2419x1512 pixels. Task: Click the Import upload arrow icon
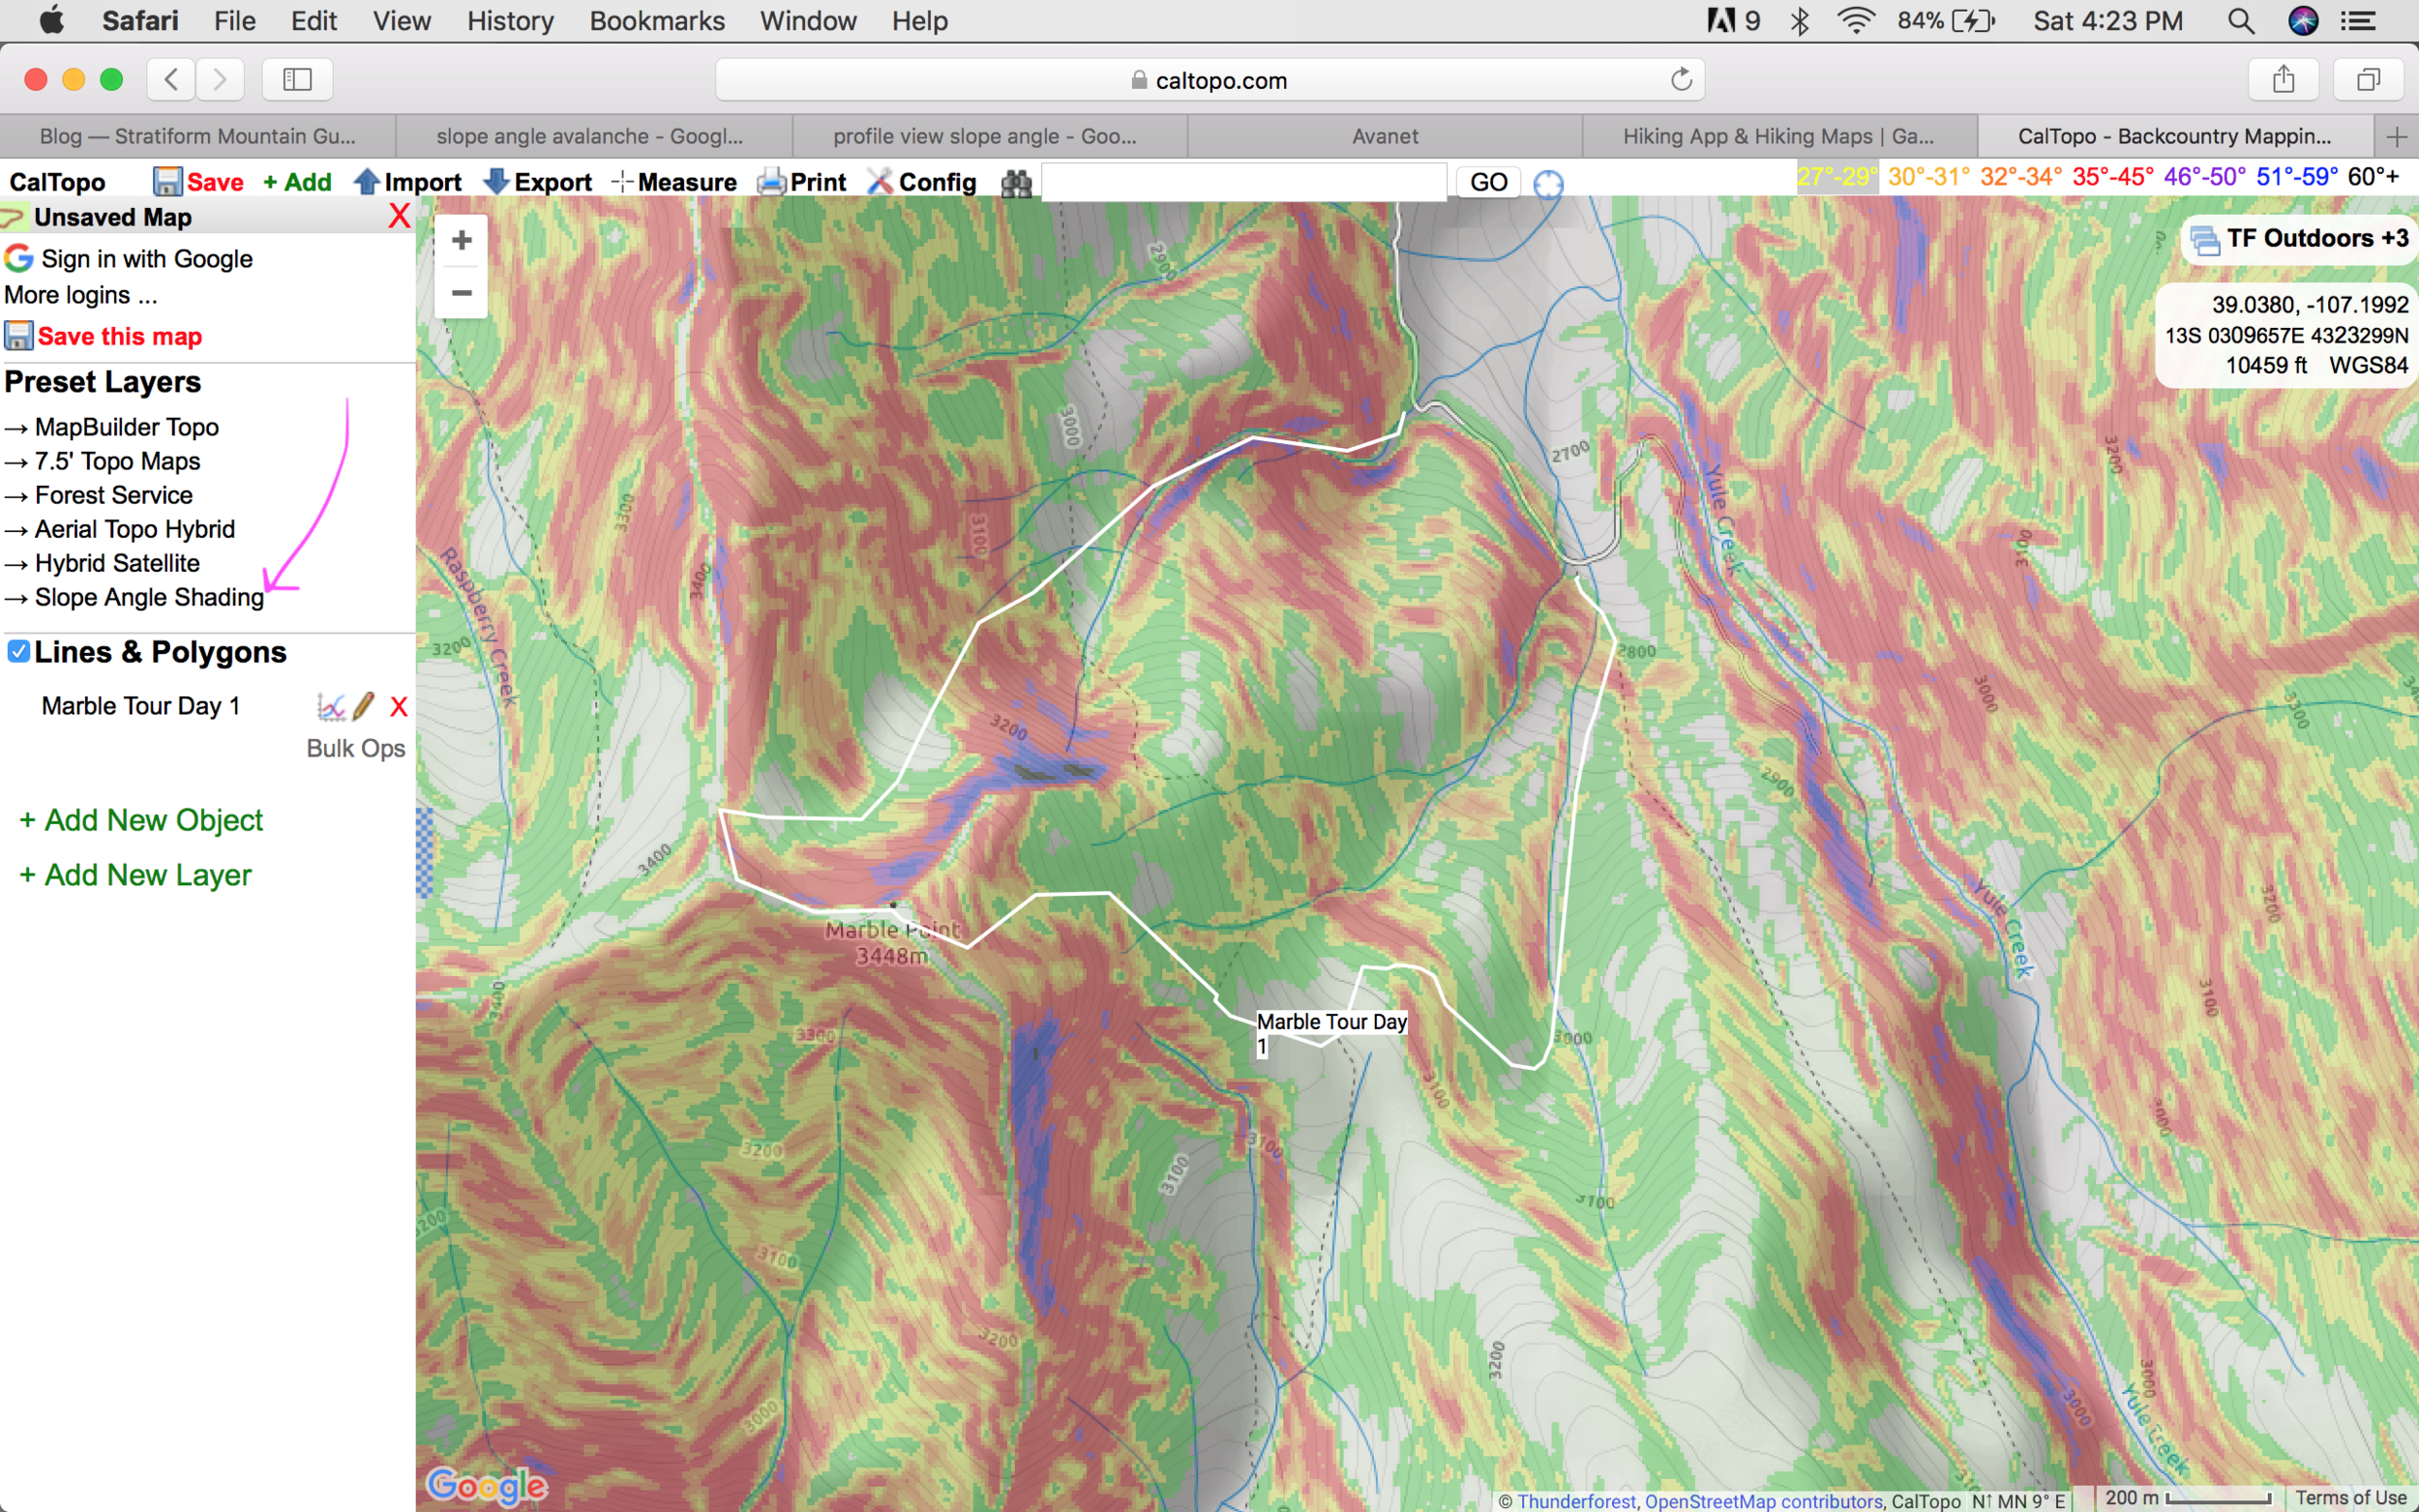367,182
